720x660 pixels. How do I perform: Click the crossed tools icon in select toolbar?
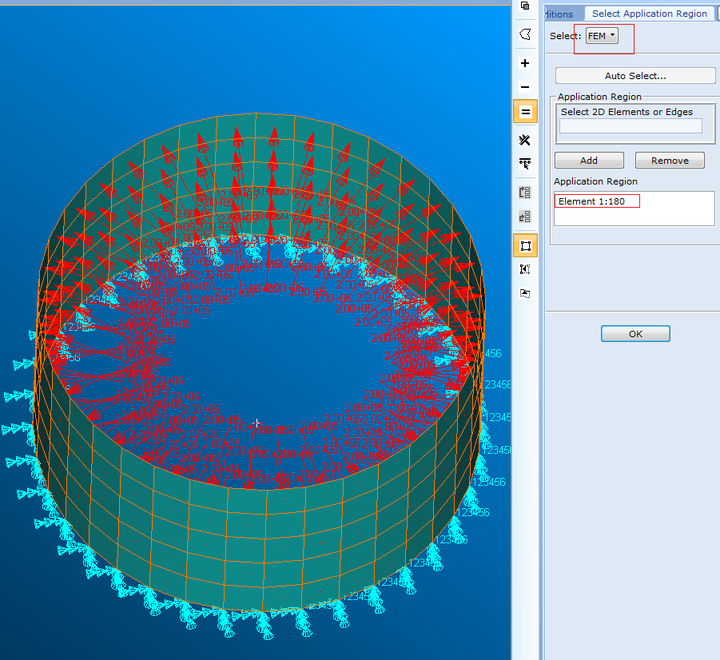pos(525,140)
